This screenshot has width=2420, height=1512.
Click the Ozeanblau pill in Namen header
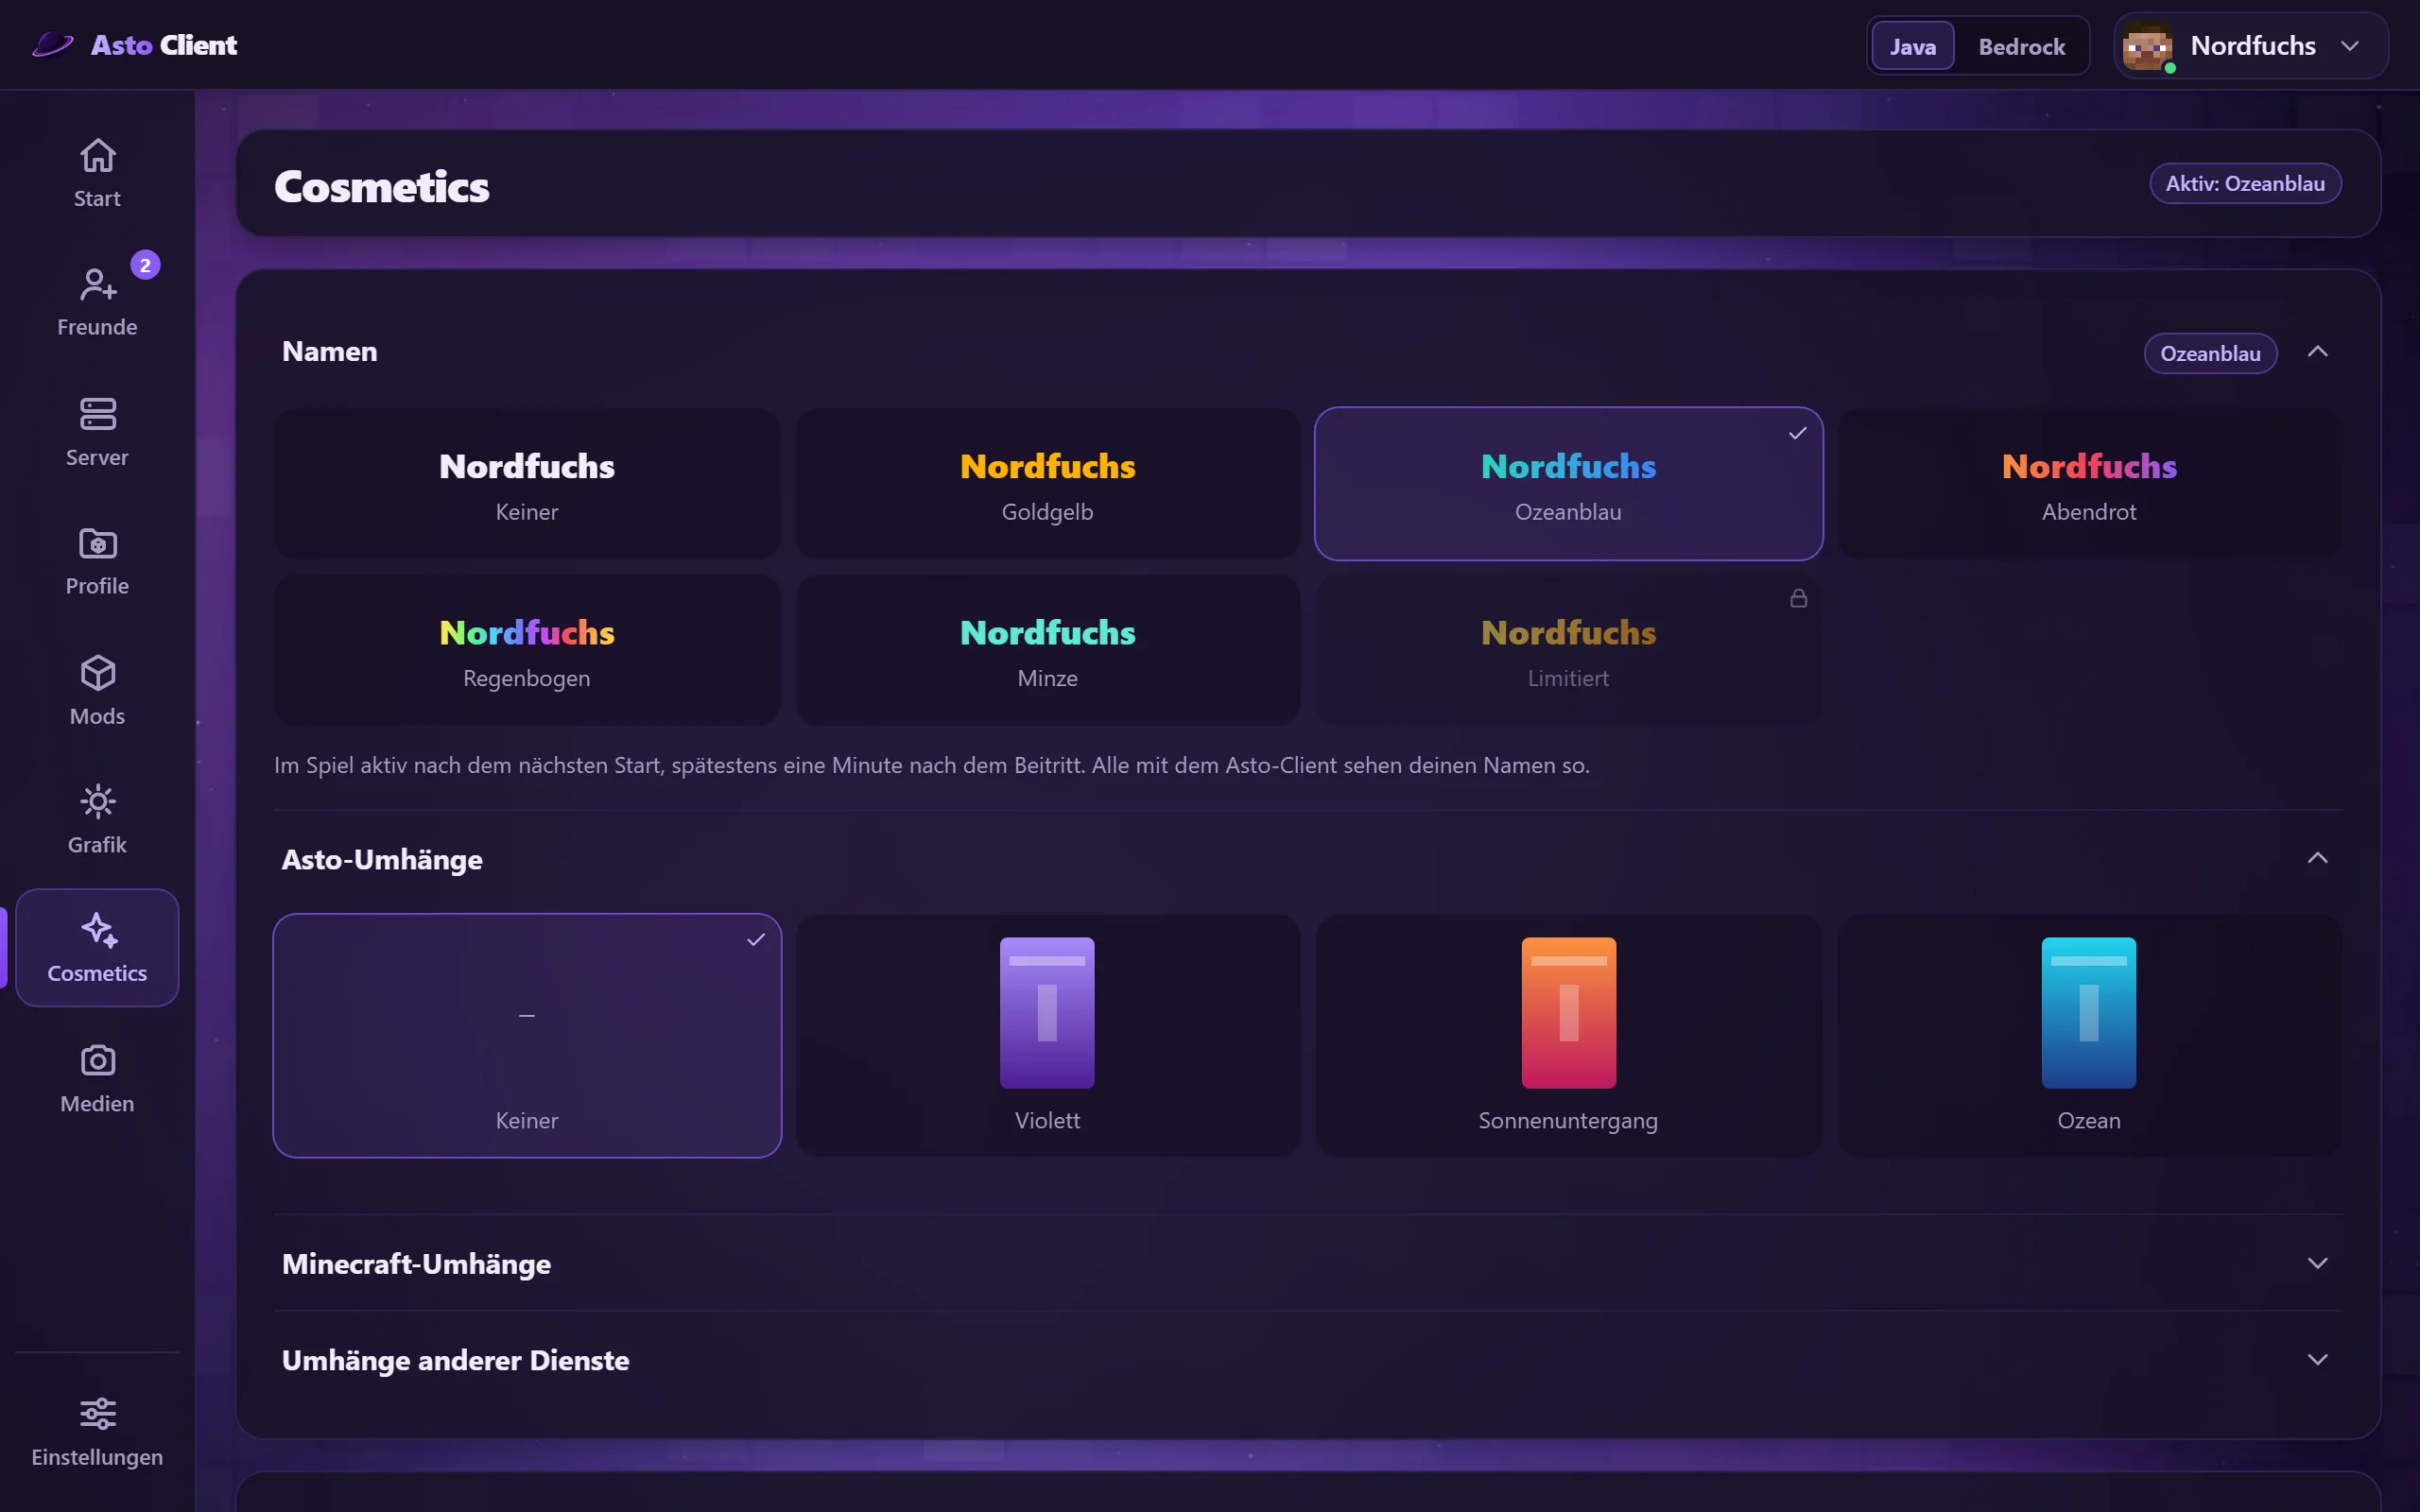click(x=2210, y=353)
